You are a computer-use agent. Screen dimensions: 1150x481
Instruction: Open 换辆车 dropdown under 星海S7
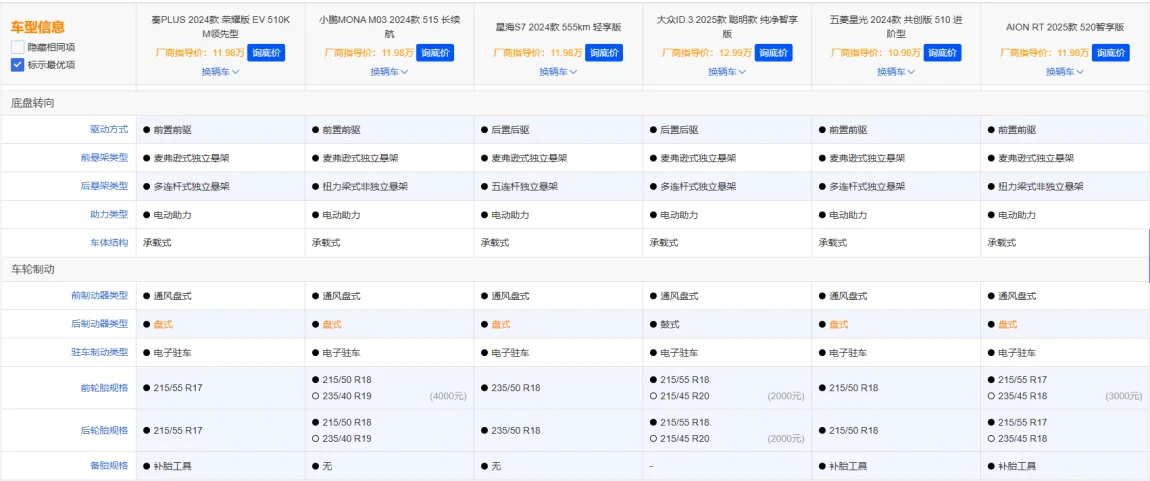pos(558,72)
